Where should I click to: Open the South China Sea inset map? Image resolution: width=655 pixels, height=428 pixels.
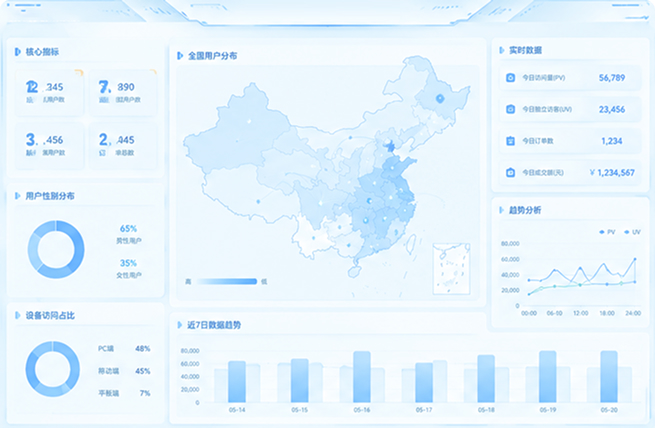pyautogui.click(x=452, y=269)
